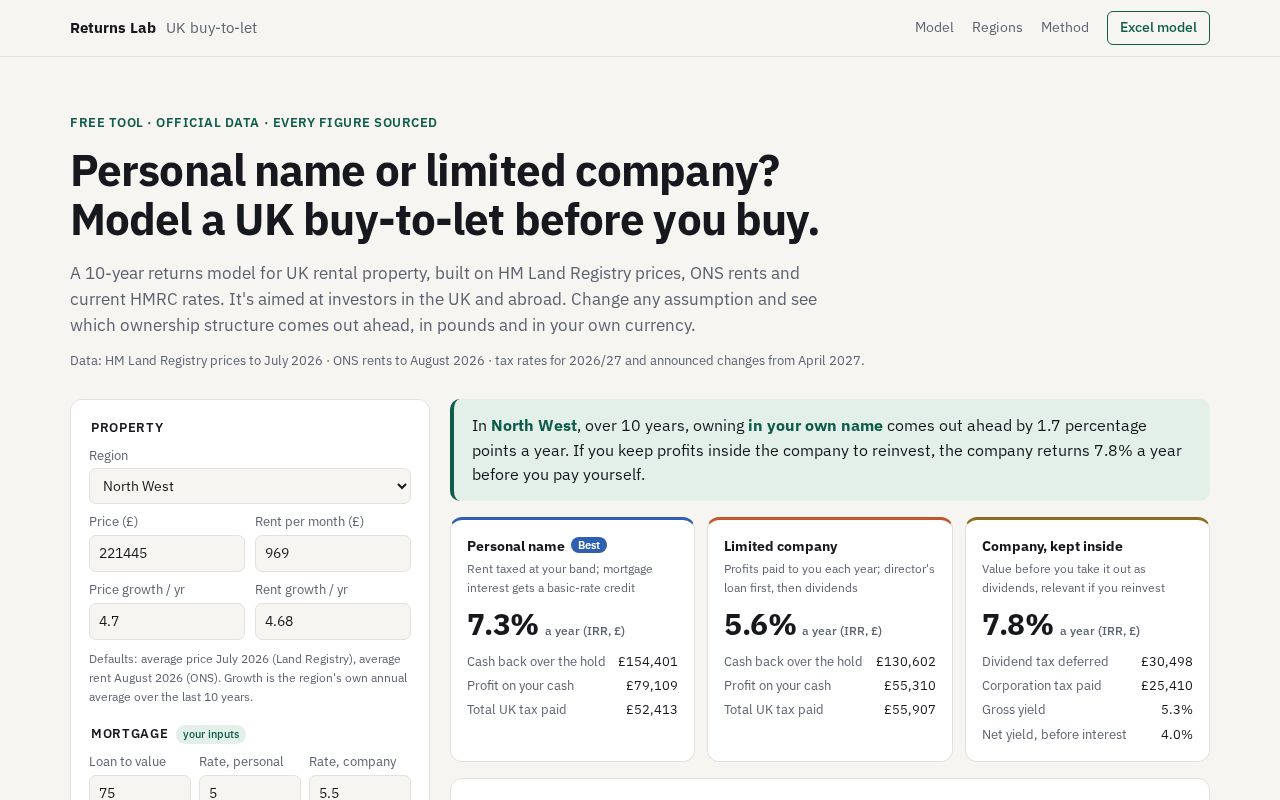This screenshot has height=800, width=1280.
Task: Click the 'in your own name' highlighted text
Action: [x=815, y=426]
